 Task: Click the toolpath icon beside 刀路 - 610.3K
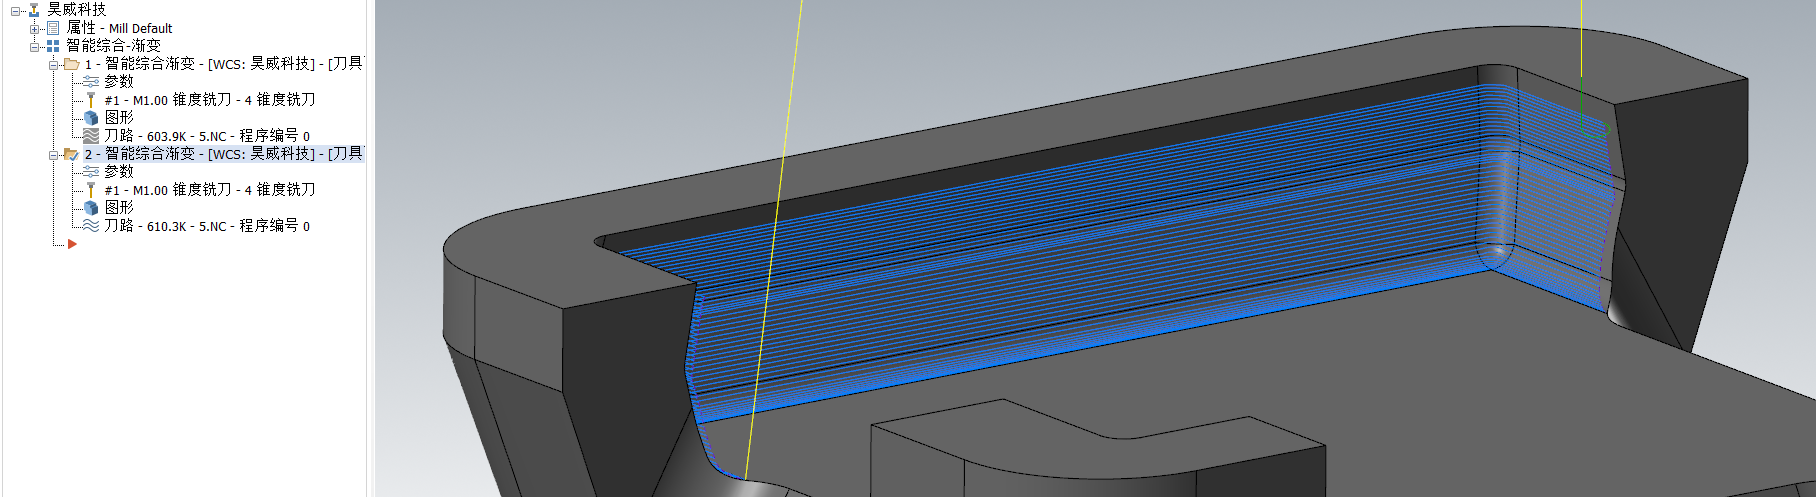pos(91,226)
